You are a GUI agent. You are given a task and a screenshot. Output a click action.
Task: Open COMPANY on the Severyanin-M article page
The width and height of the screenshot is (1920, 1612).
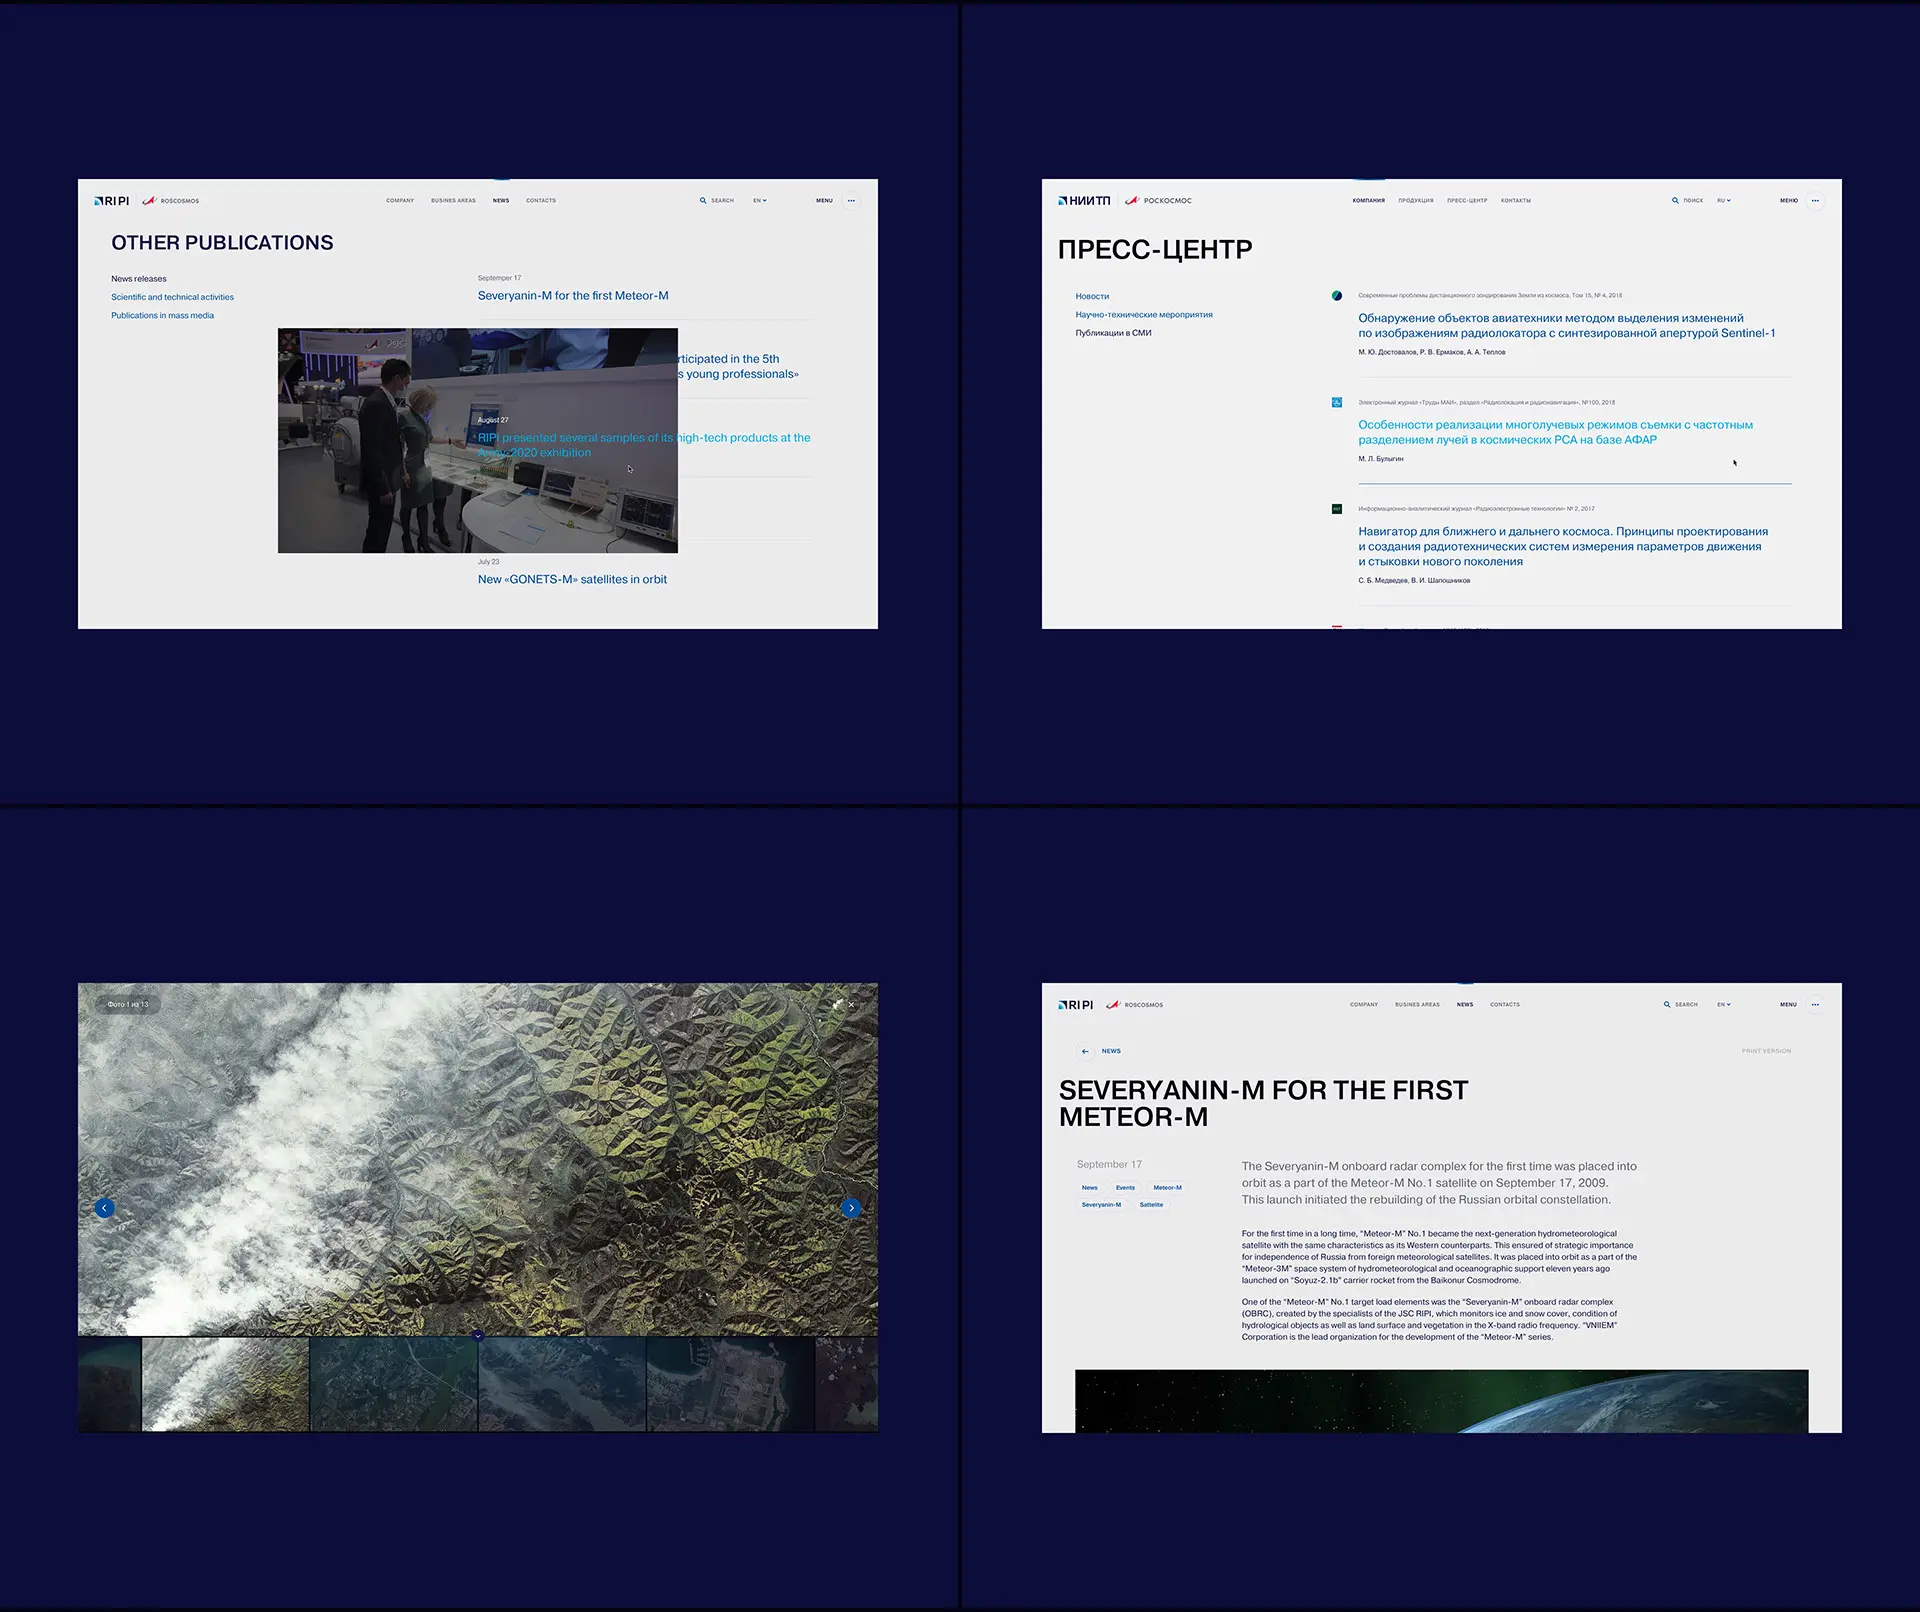(x=1364, y=1005)
